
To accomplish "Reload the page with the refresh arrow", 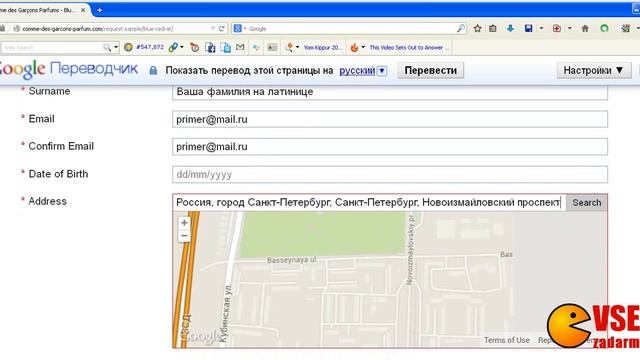I will pos(222,29).
